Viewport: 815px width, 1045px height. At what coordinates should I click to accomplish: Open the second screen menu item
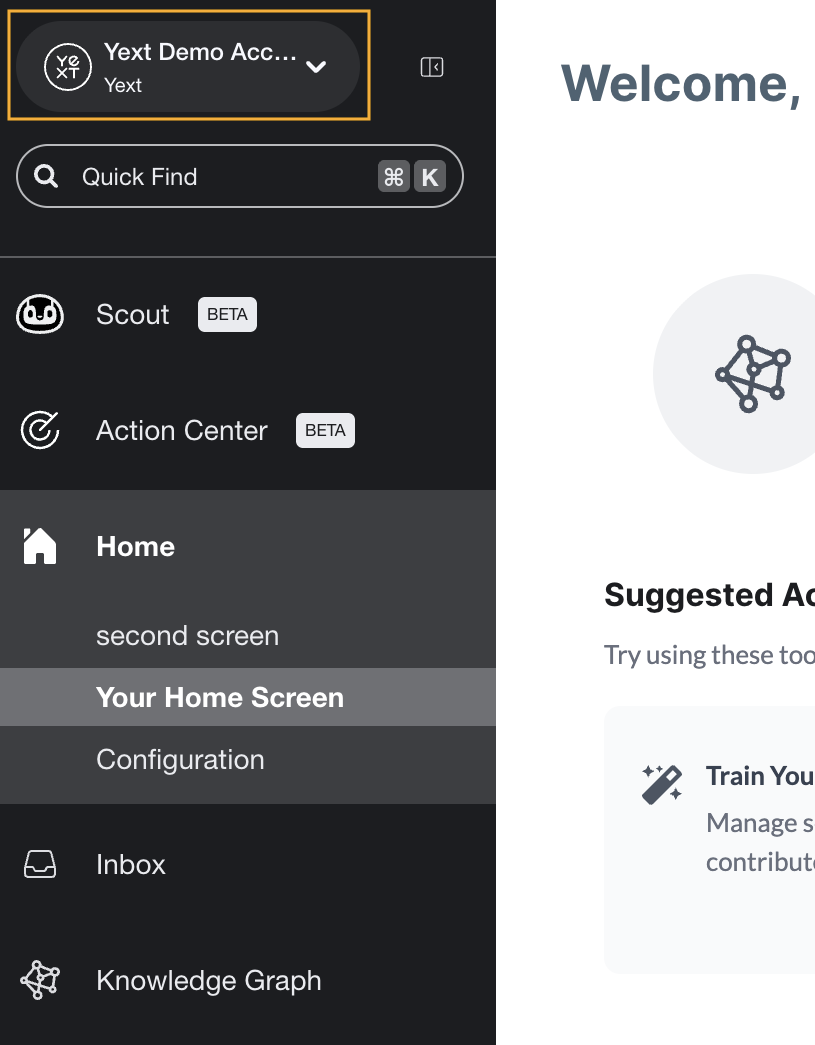(186, 635)
